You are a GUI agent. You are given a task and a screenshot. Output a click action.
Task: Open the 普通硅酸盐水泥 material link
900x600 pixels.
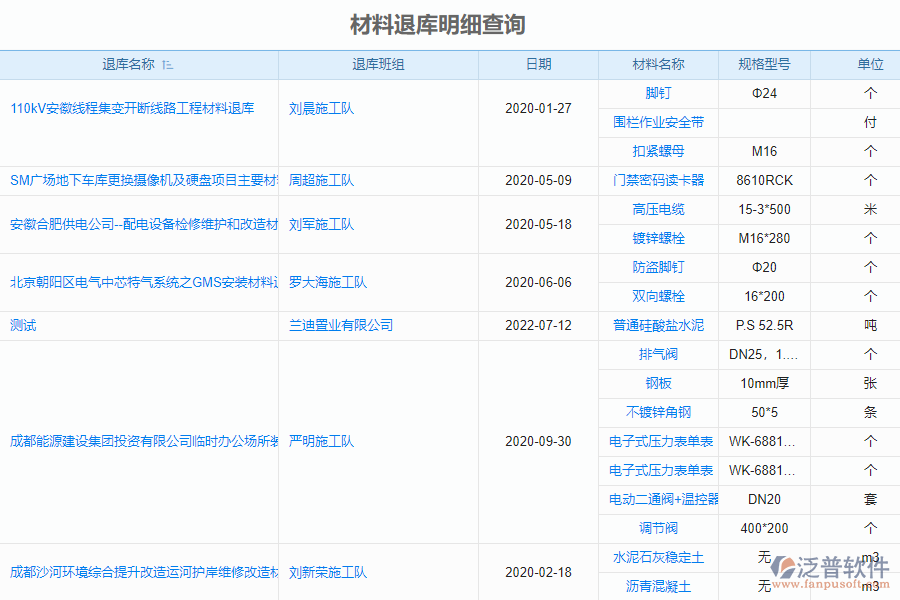tap(657, 325)
